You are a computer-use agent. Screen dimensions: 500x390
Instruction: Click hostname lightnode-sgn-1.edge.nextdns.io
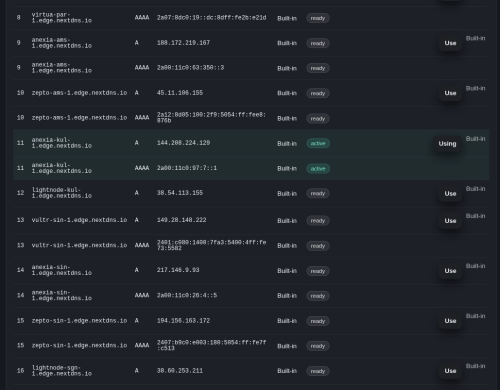tap(62, 371)
